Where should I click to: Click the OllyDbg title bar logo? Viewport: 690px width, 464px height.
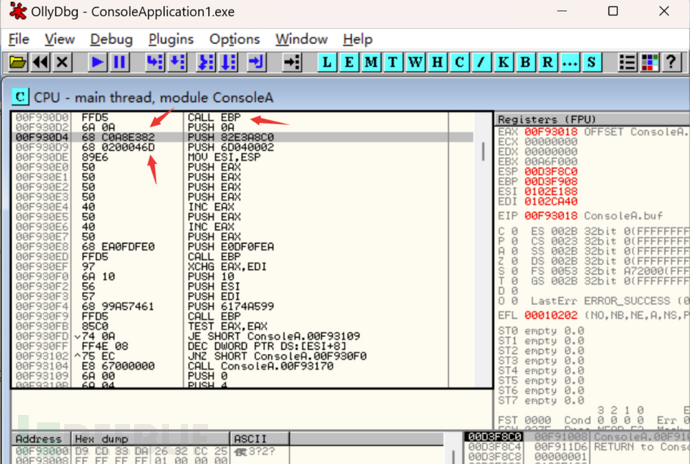(18, 11)
